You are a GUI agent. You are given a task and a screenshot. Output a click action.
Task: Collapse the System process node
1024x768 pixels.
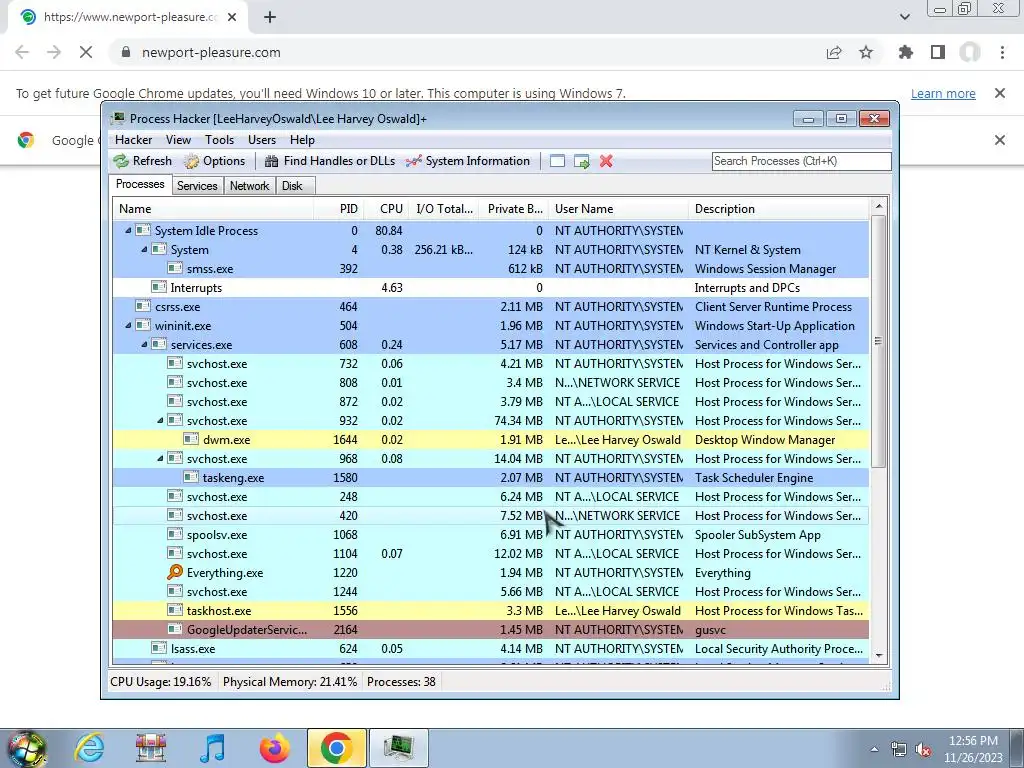[x=144, y=249]
